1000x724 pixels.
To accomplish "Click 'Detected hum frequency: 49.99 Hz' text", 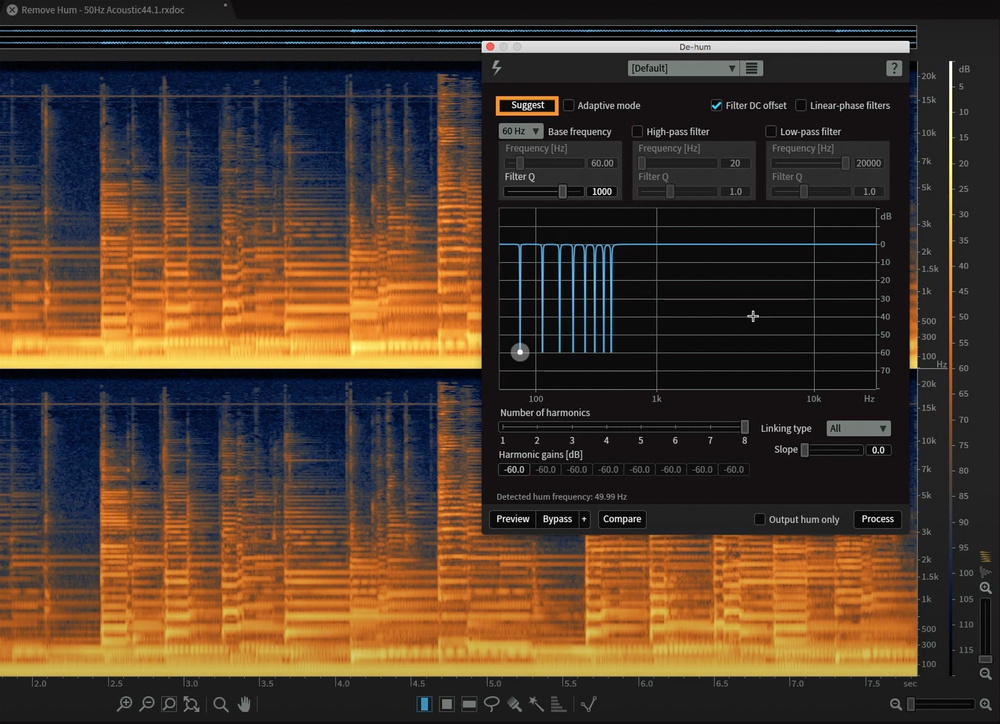I will coord(561,496).
